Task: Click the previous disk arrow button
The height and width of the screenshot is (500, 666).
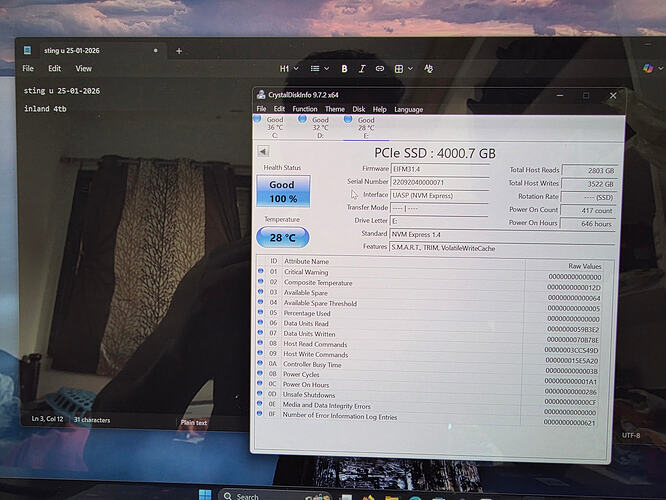Action: (264, 152)
